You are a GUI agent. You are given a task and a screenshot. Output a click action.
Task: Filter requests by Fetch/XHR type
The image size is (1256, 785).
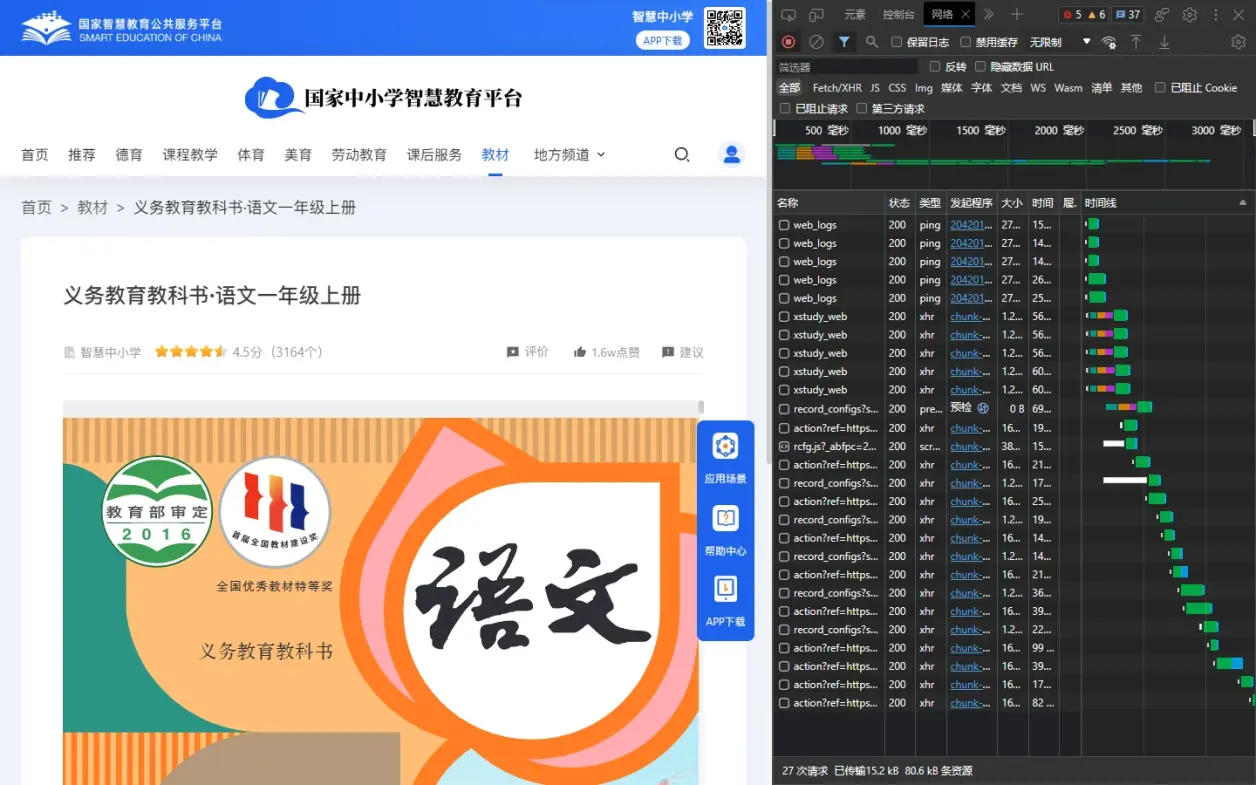[x=837, y=88]
